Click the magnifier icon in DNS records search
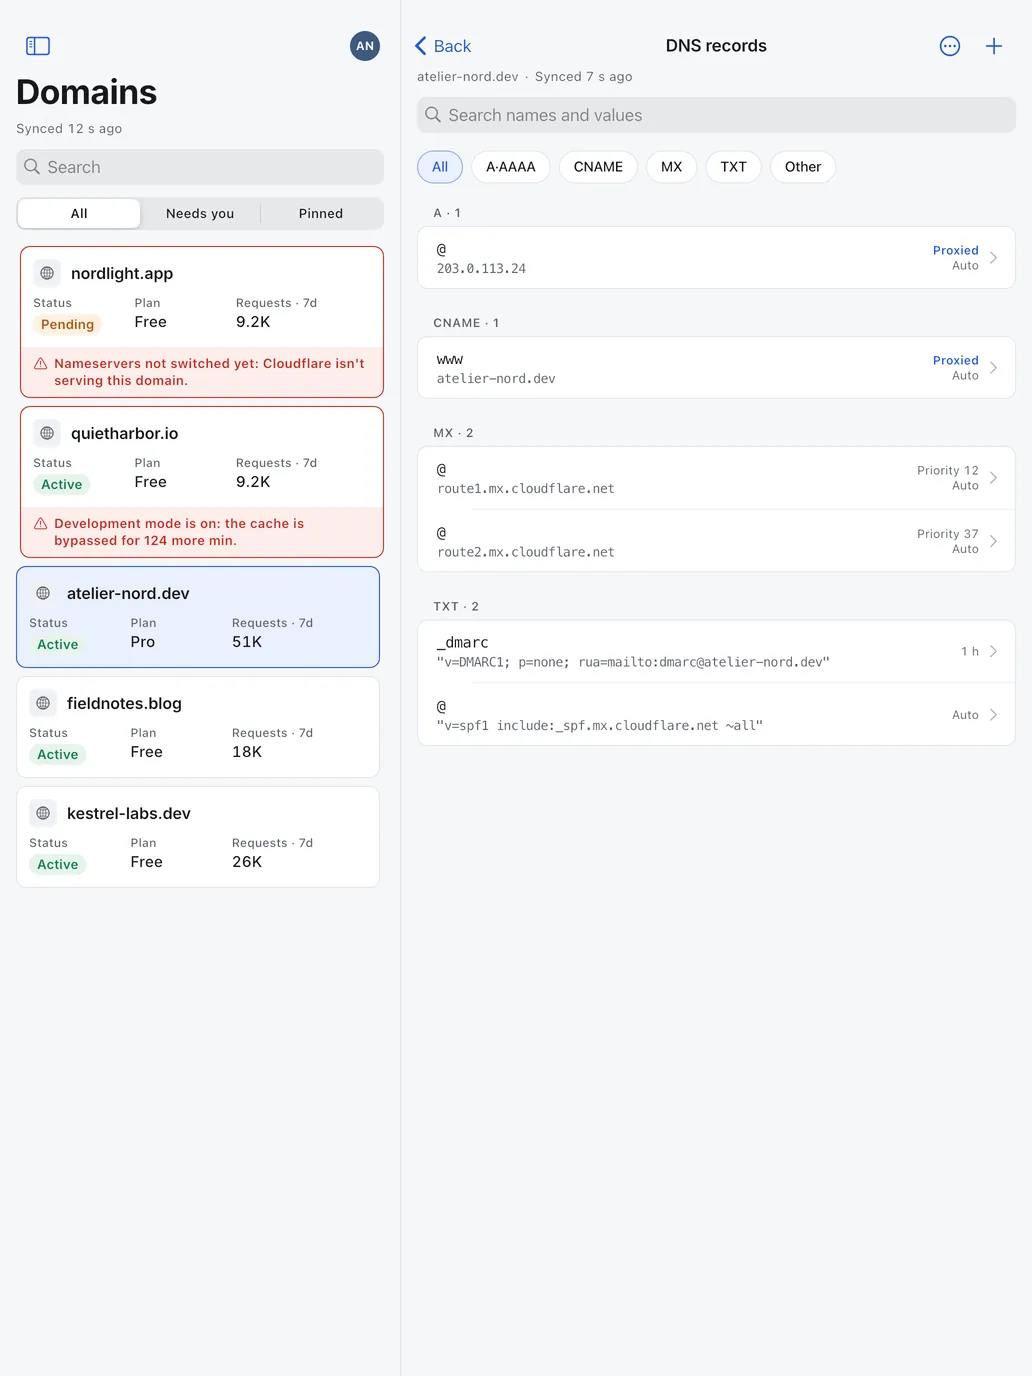1032x1376 pixels. 433,115
